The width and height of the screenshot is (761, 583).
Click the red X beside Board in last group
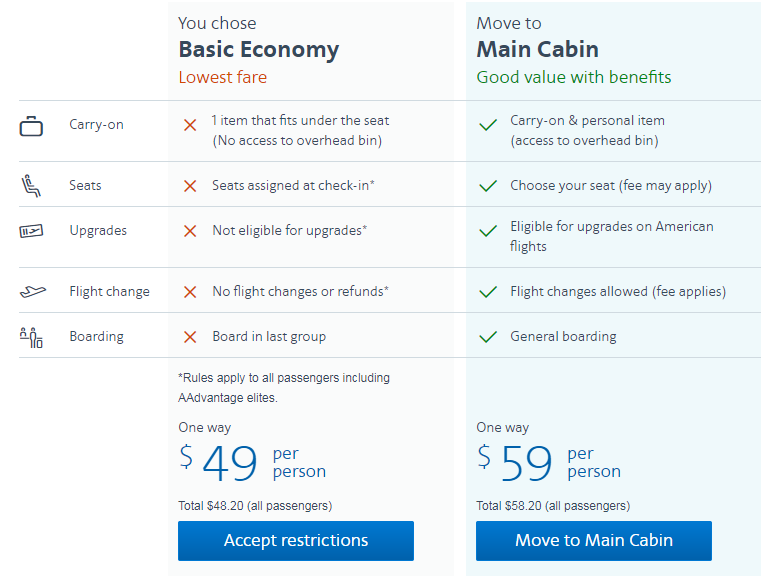pos(190,337)
